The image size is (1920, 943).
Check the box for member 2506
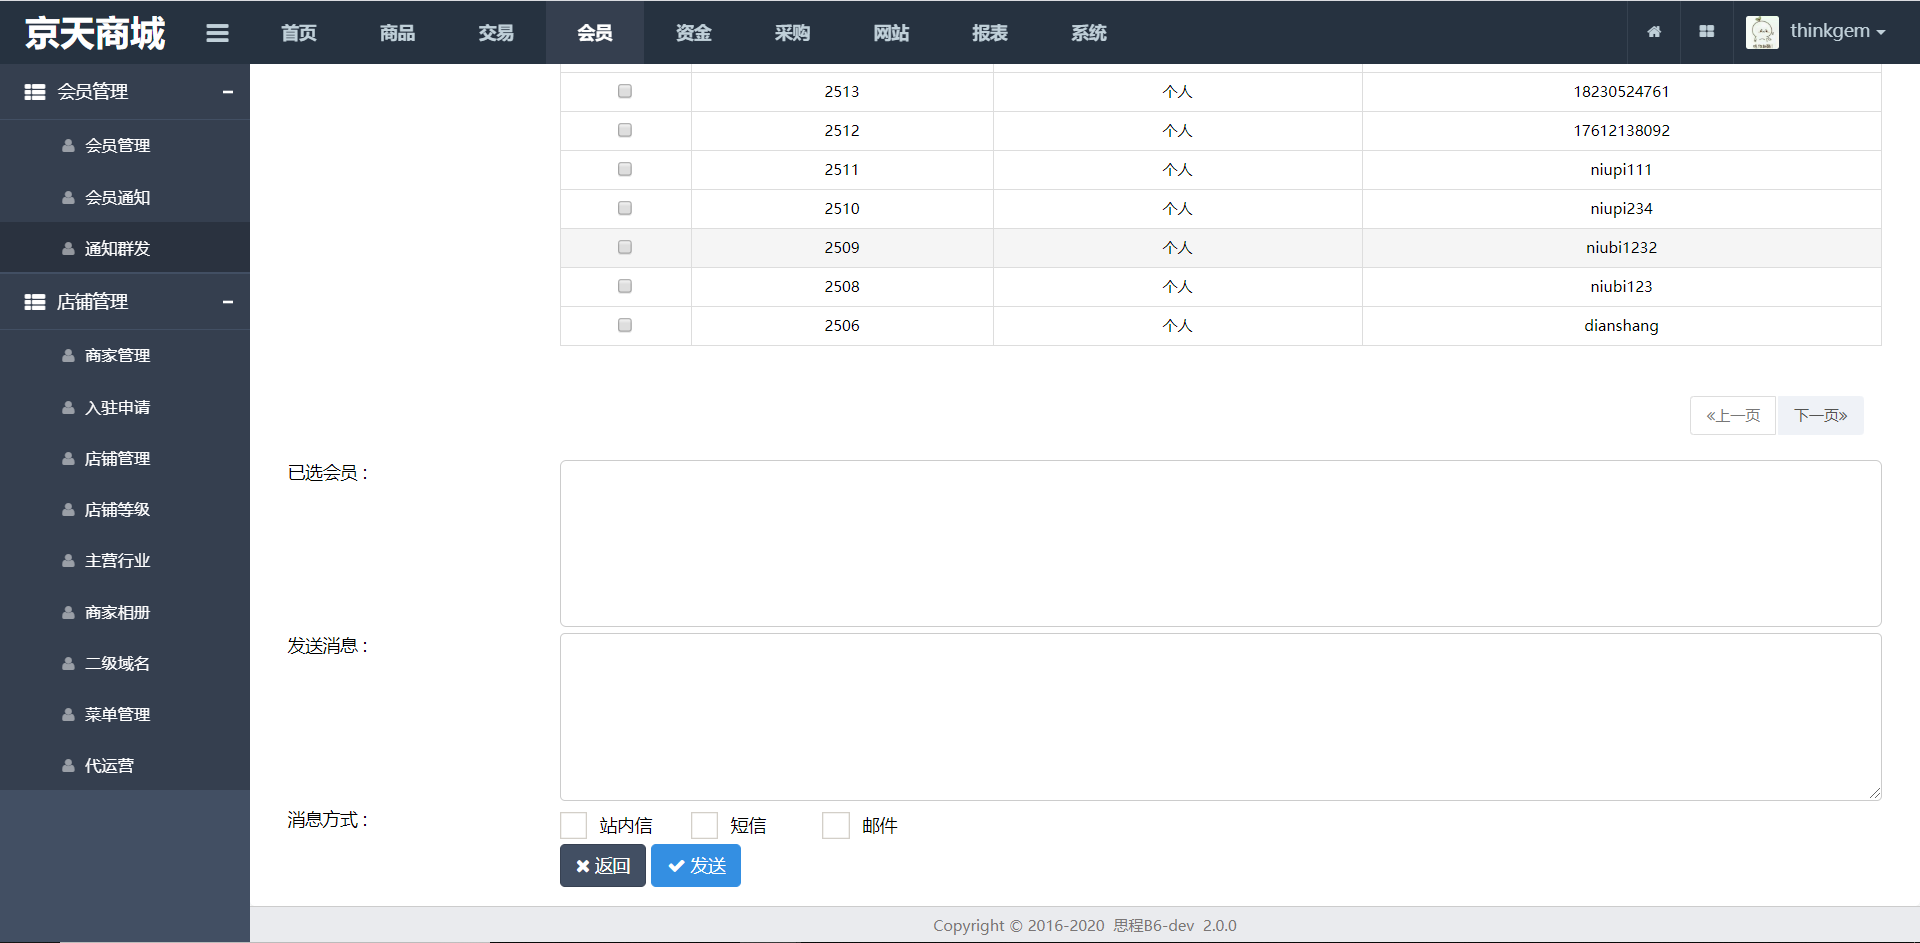coord(625,325)
